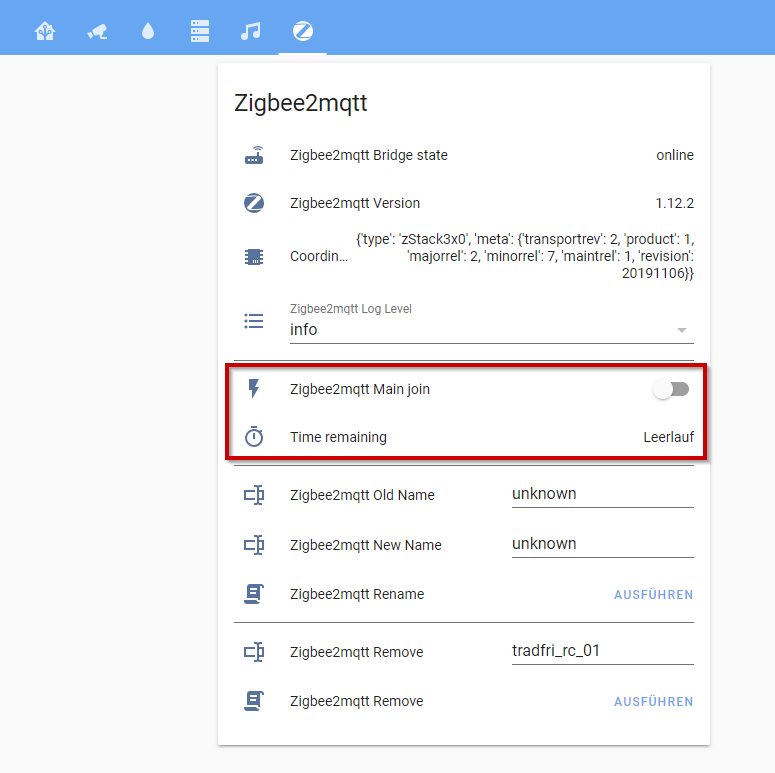Click the Bridge state router icon

pos(254,155)
